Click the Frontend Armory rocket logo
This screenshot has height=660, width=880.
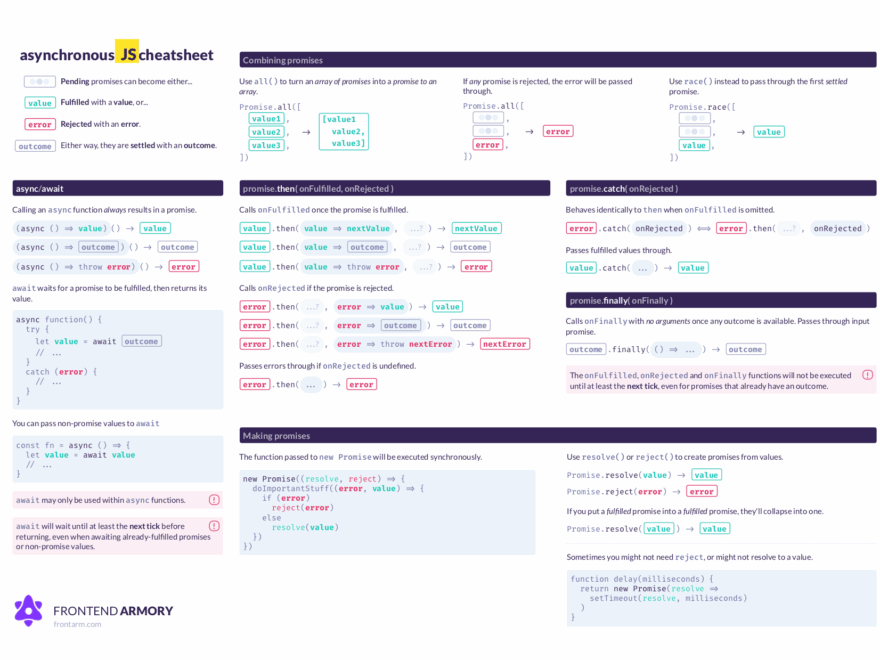tap(27, 610)
